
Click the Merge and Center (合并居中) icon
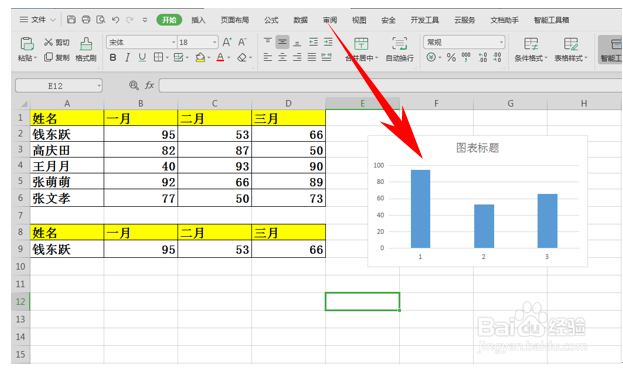tap(361, 44)
